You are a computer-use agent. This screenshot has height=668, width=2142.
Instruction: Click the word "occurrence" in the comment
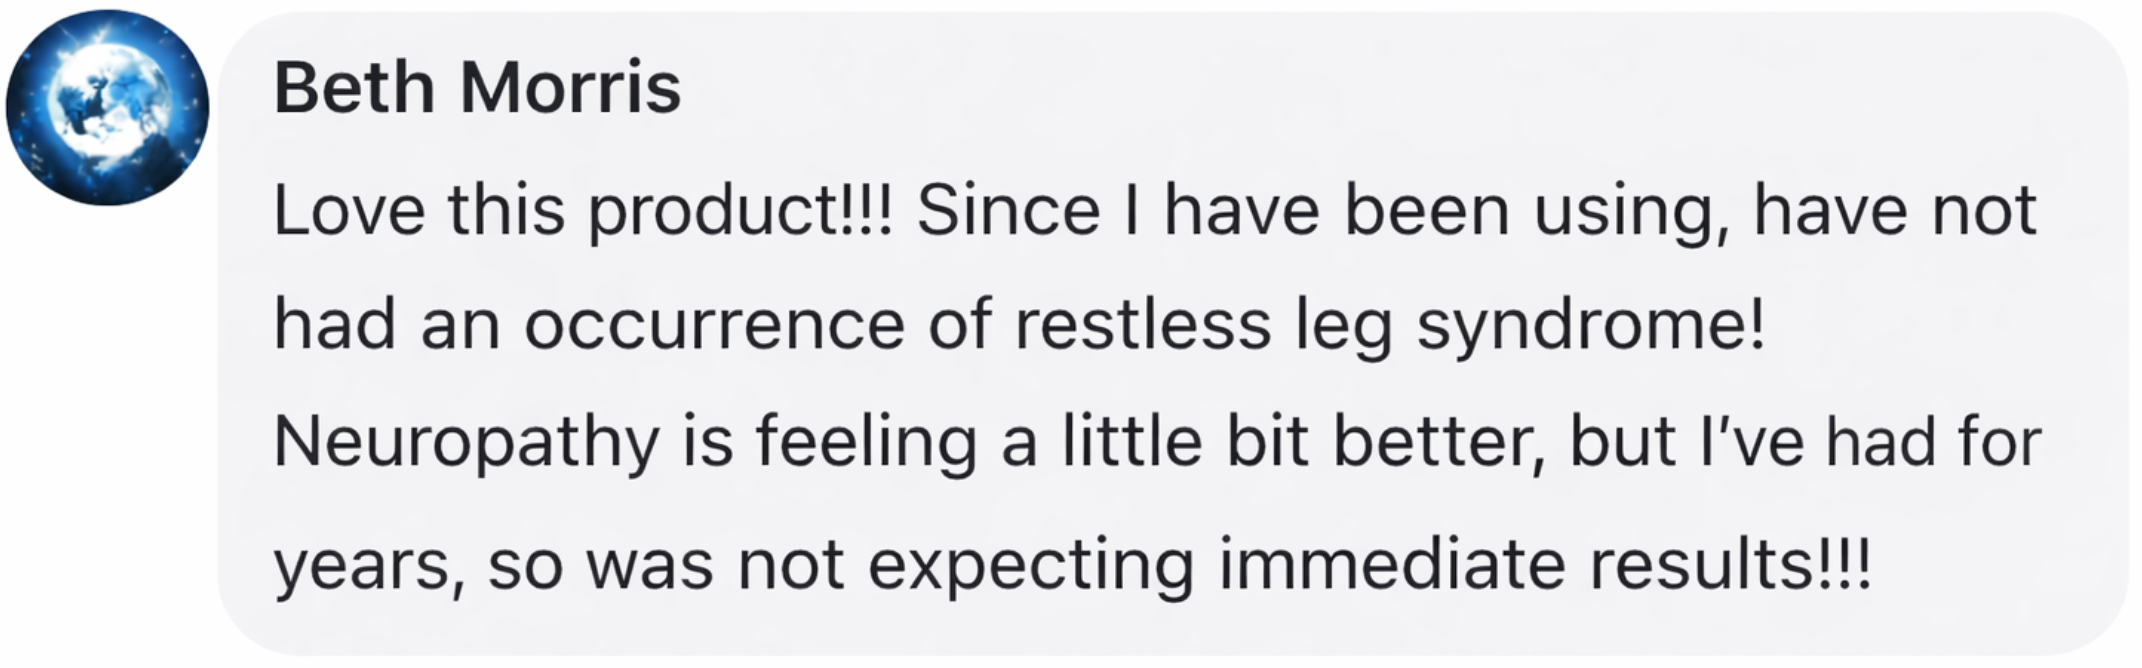tap(714, 326)
